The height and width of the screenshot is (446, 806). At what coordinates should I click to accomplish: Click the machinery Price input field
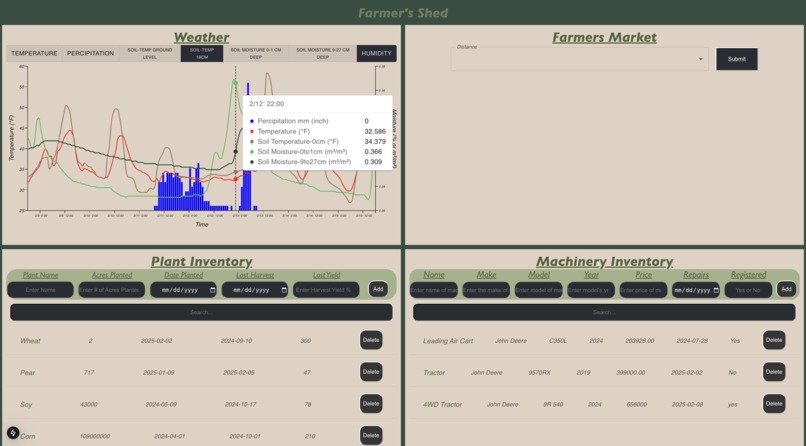(644, 290)
